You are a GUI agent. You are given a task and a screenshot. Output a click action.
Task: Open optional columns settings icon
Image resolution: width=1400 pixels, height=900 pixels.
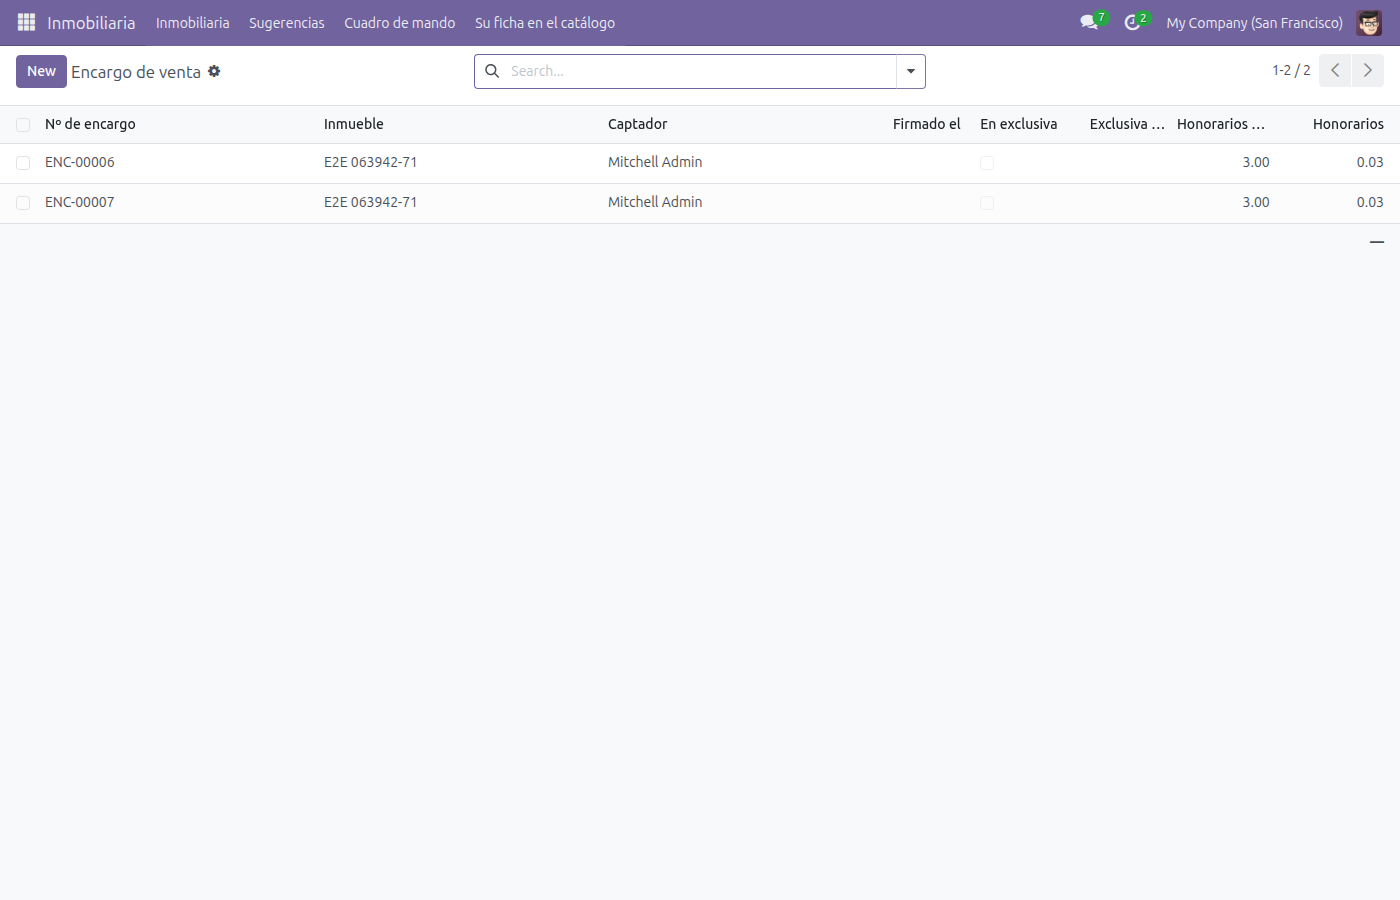point(1377,242)
